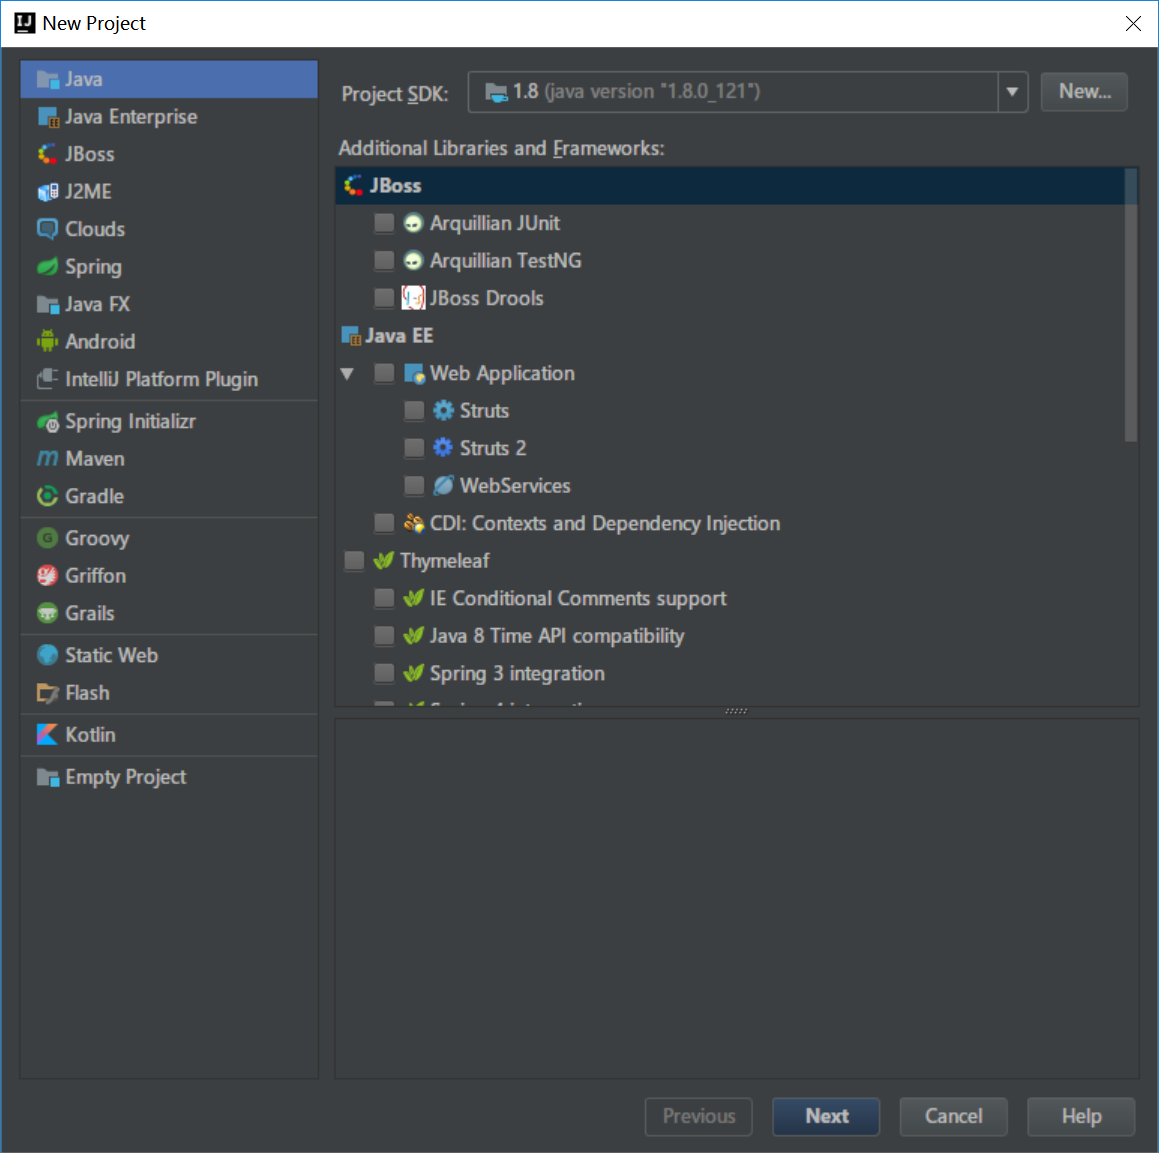Click the Android robot icon

[x=47, y=341]
